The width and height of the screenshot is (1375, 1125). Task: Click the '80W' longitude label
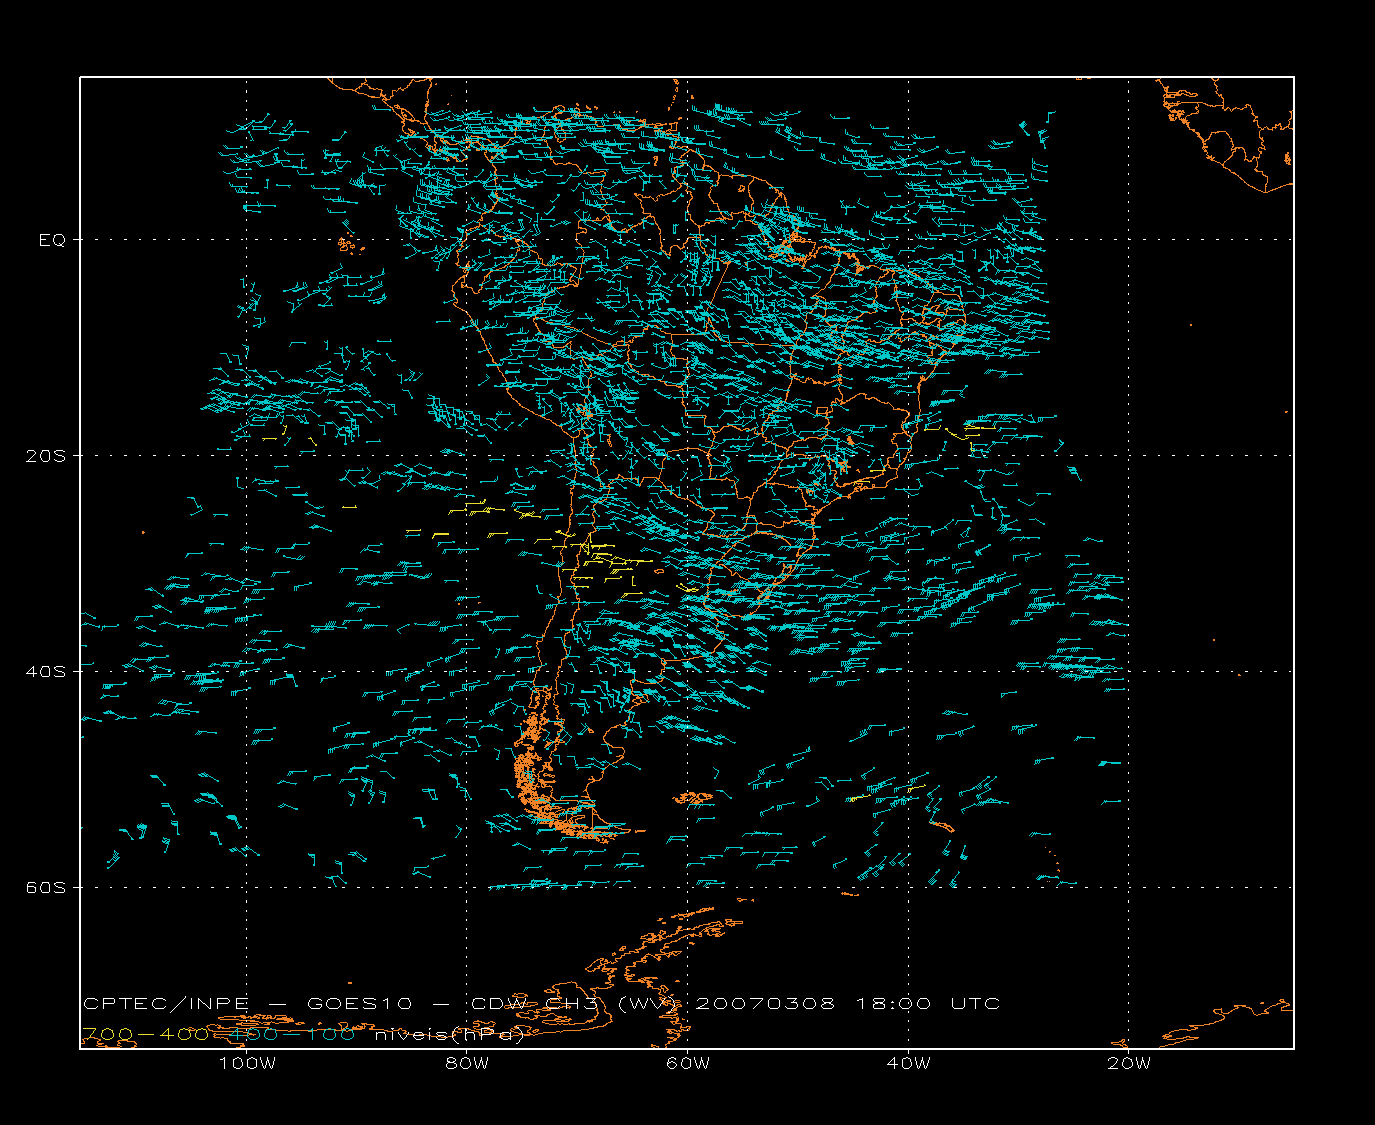point(467,1063)
